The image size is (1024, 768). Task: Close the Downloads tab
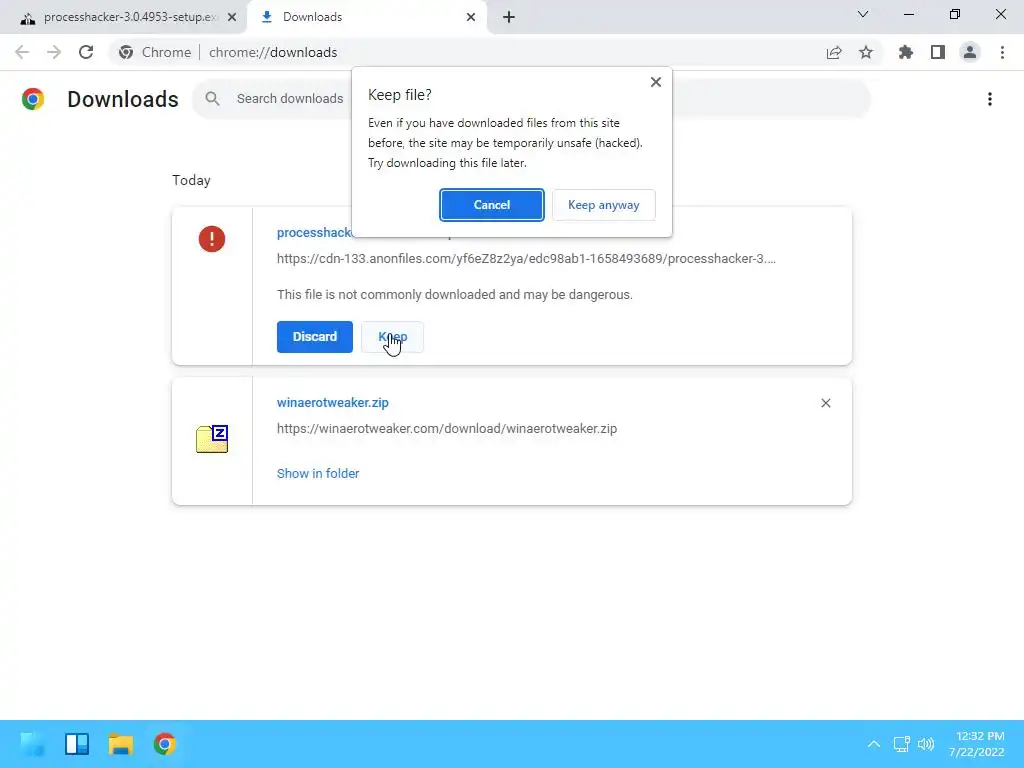(471, 17)
